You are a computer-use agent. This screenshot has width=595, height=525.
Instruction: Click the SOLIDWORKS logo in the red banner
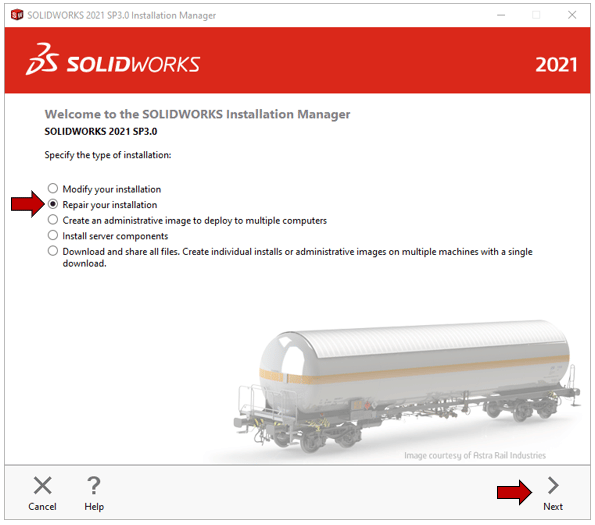click(x=113, y=60)
